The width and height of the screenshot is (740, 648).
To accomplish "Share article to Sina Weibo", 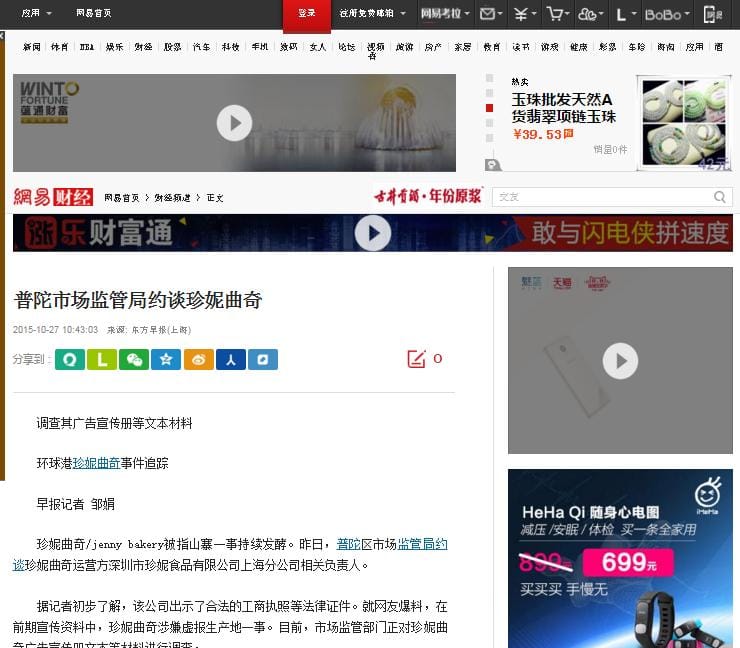I will click(x=198, y=359).
